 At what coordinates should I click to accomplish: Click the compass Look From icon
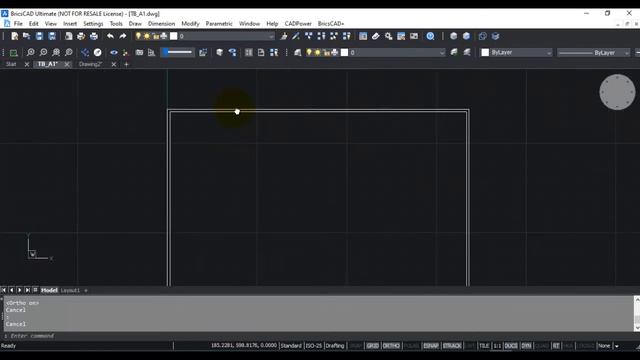tap(98, 52)
